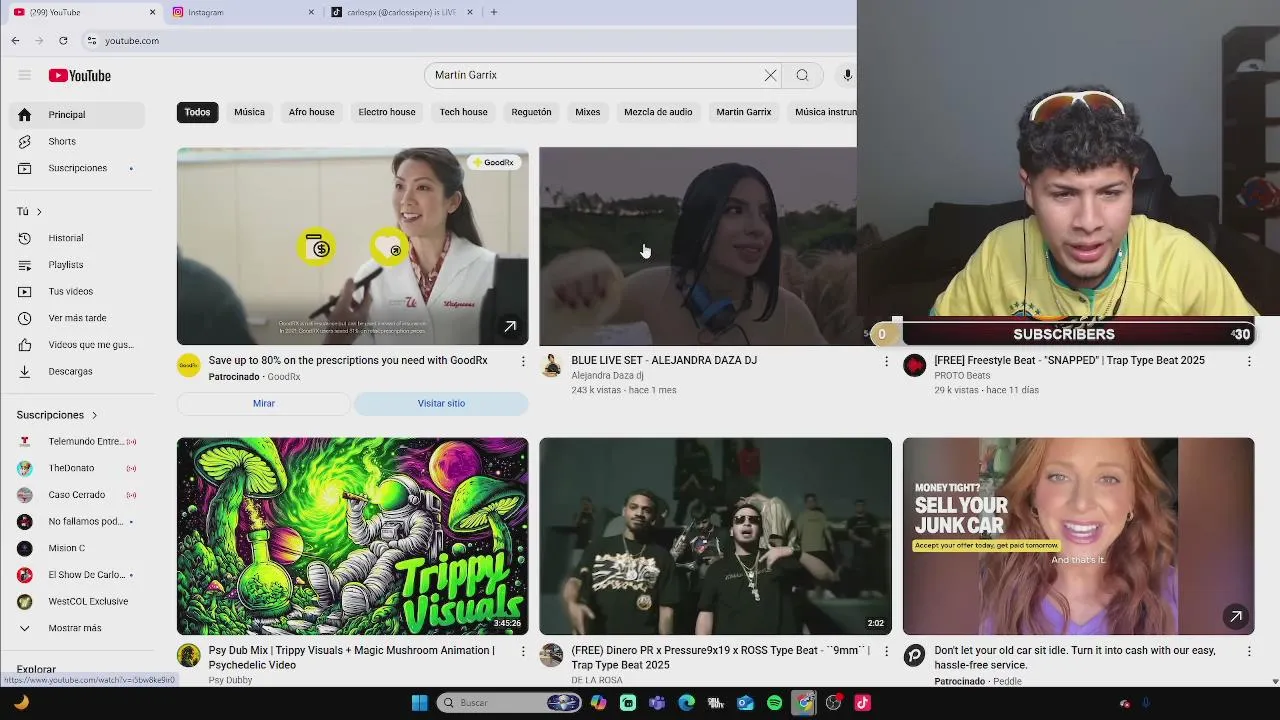Select the Mezcla de audio chip
Image resolution: width=1280 pixels, height=720 pixels.
pyautogui.click(x=658, y=112)
